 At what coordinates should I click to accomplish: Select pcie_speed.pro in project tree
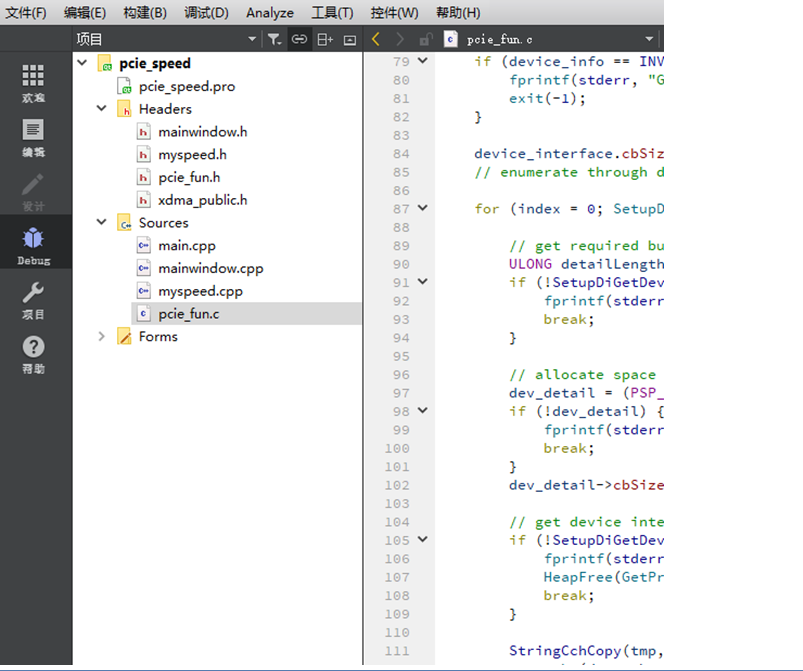(186, 86)
